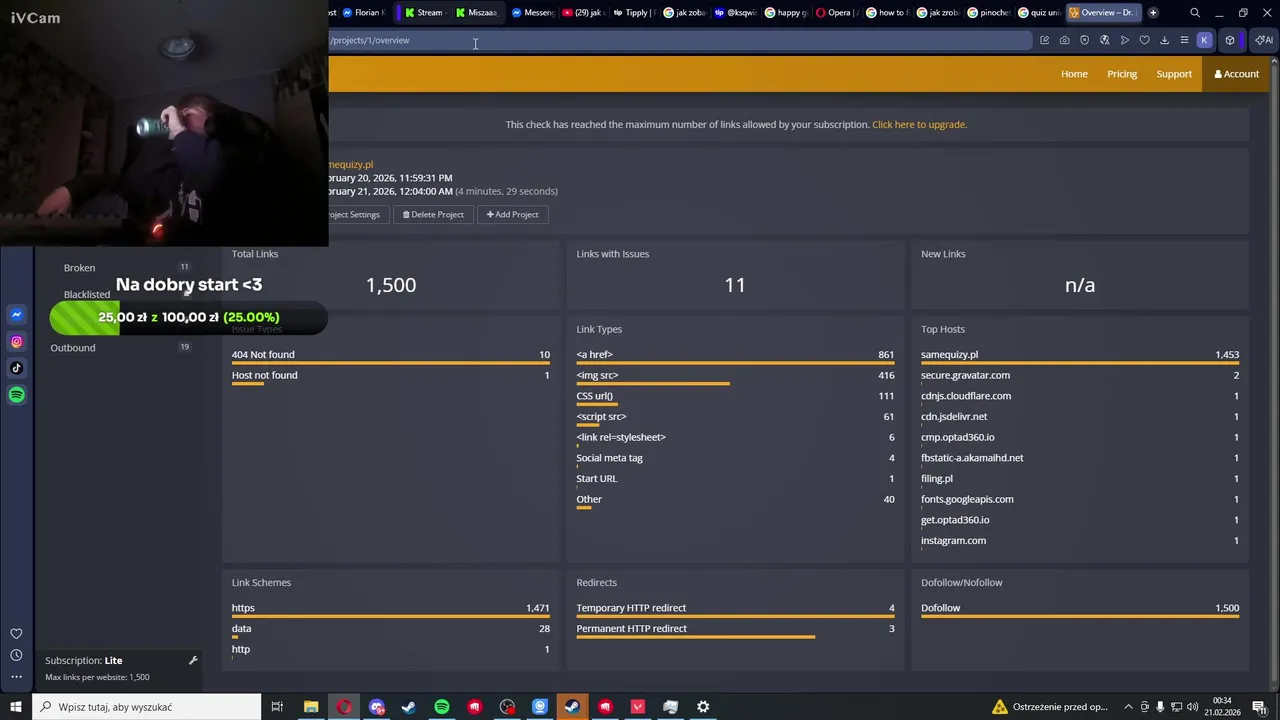Open Easy Setup menu icon in toolbar
1280x720 pixels.
click(x=1184, y=40)
